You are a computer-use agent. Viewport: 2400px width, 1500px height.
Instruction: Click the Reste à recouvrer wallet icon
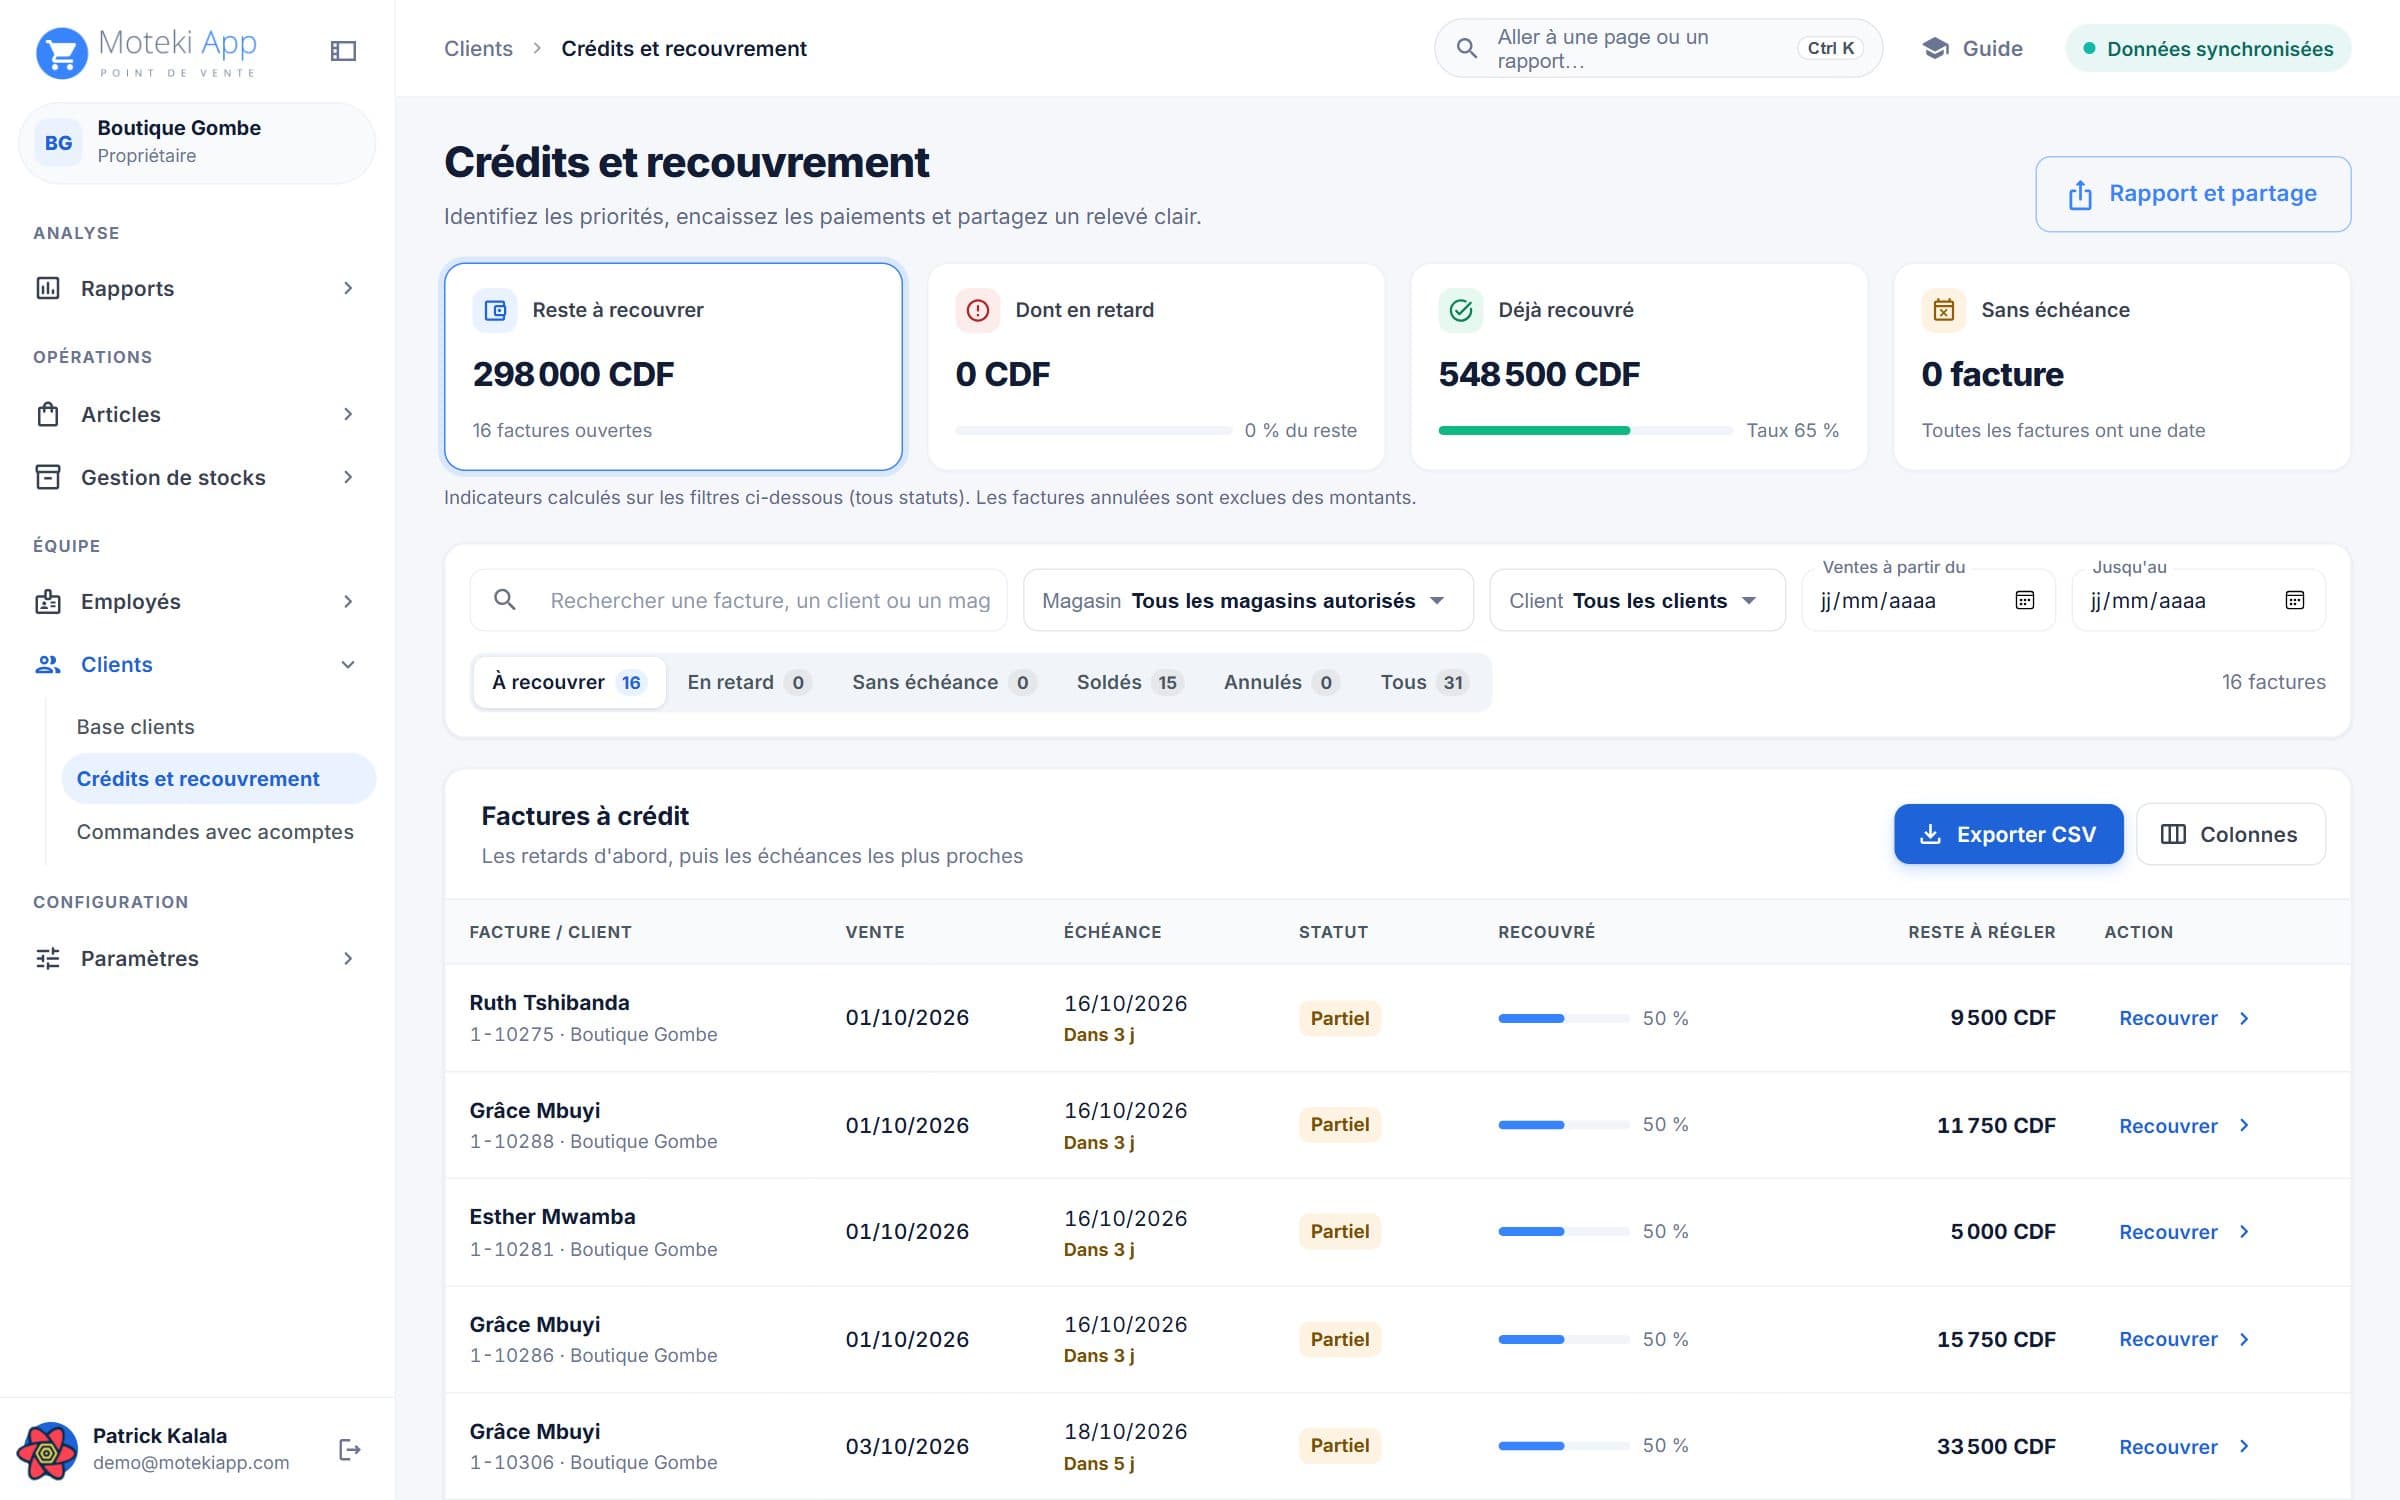click(x=495, y=310)
